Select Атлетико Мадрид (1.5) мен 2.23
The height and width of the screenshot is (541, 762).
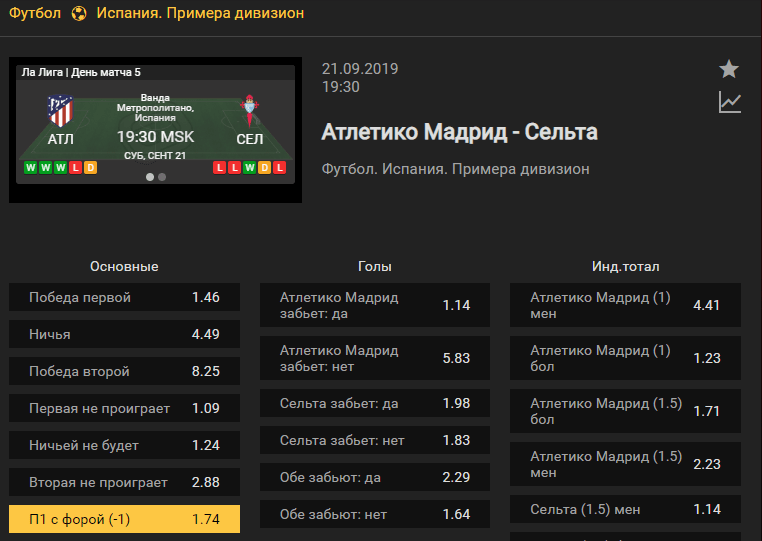(x=625, y=464)
